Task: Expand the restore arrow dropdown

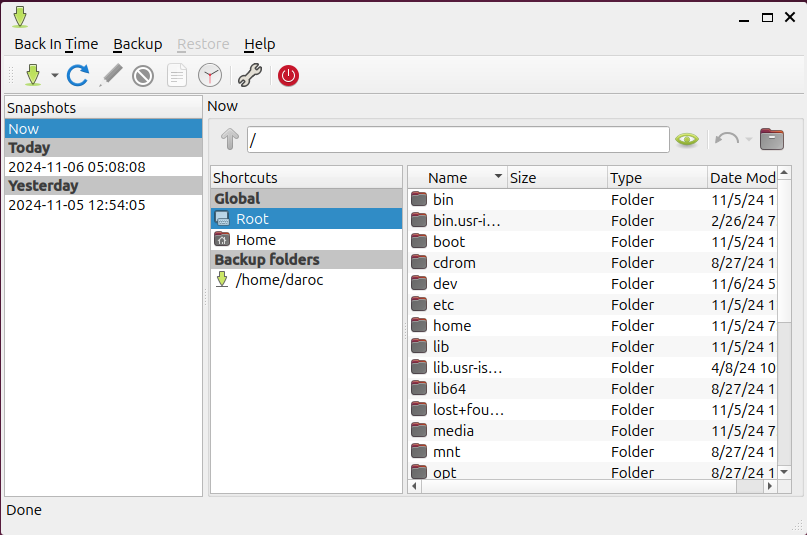Action: pos(748,140)
